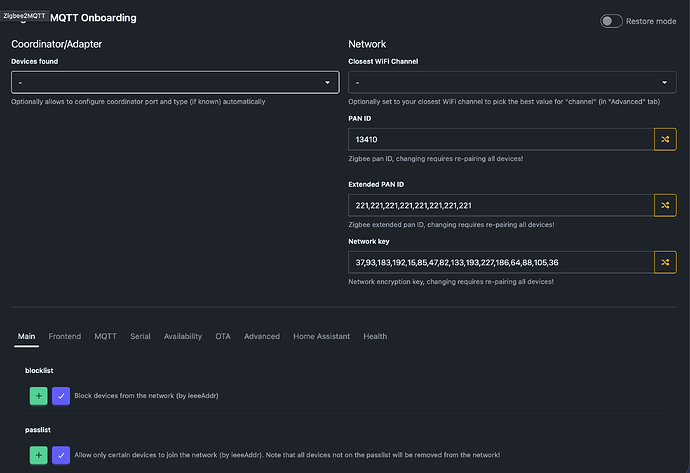Screen dimensions: 690x473
Task: Click 'Optionally set to your closest WiFi' hint
Action: point(504,102)
